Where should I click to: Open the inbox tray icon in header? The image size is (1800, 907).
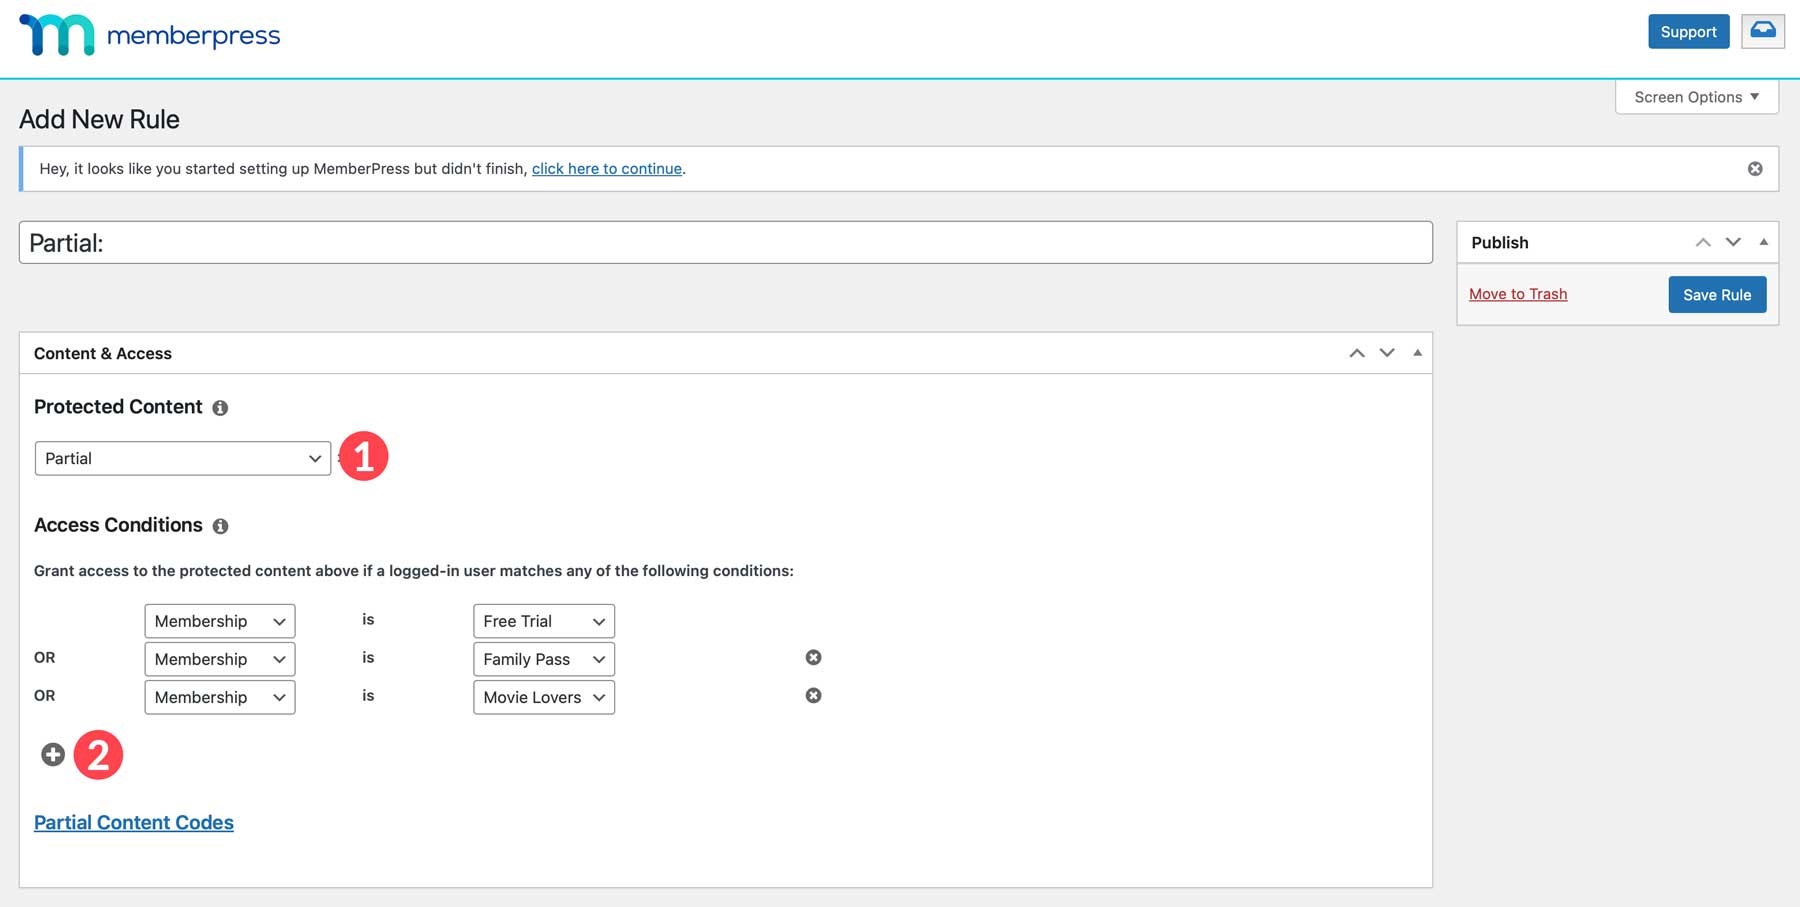pos(1762,31)
